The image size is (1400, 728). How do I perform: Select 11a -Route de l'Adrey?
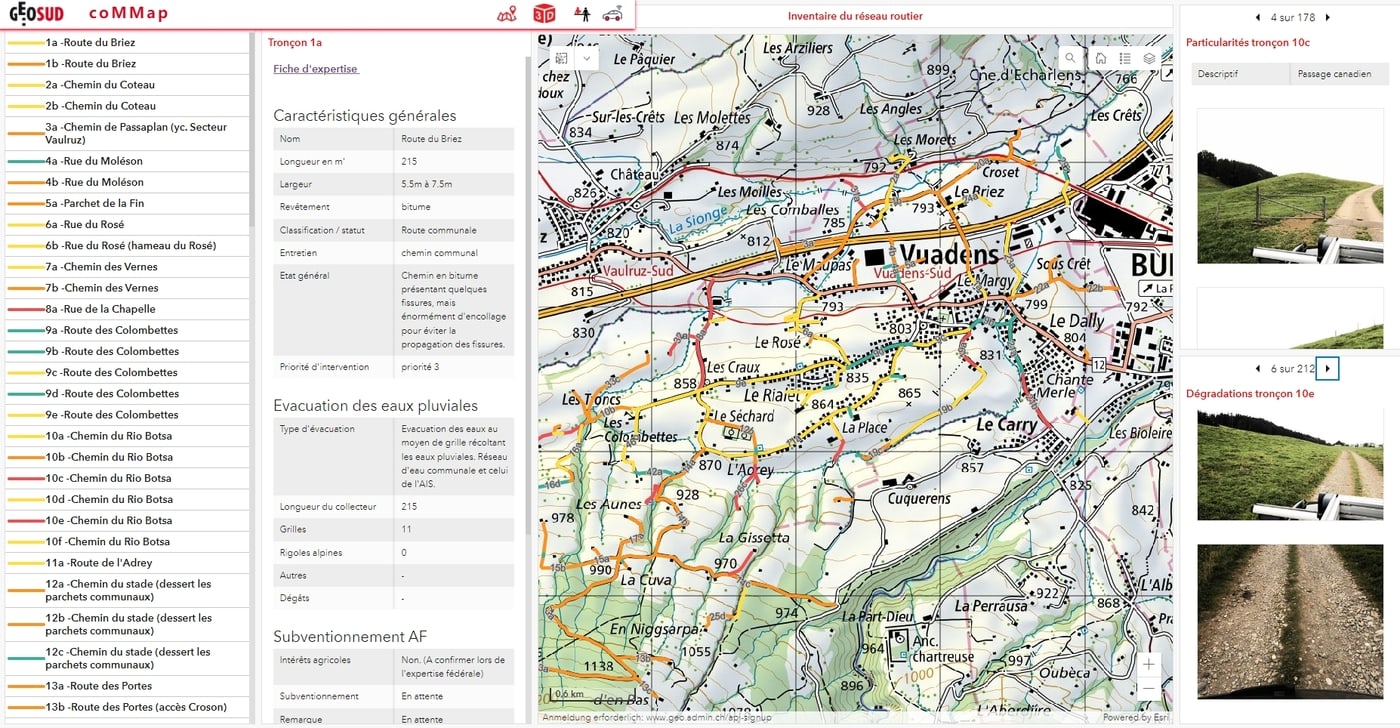pos(98,563)
